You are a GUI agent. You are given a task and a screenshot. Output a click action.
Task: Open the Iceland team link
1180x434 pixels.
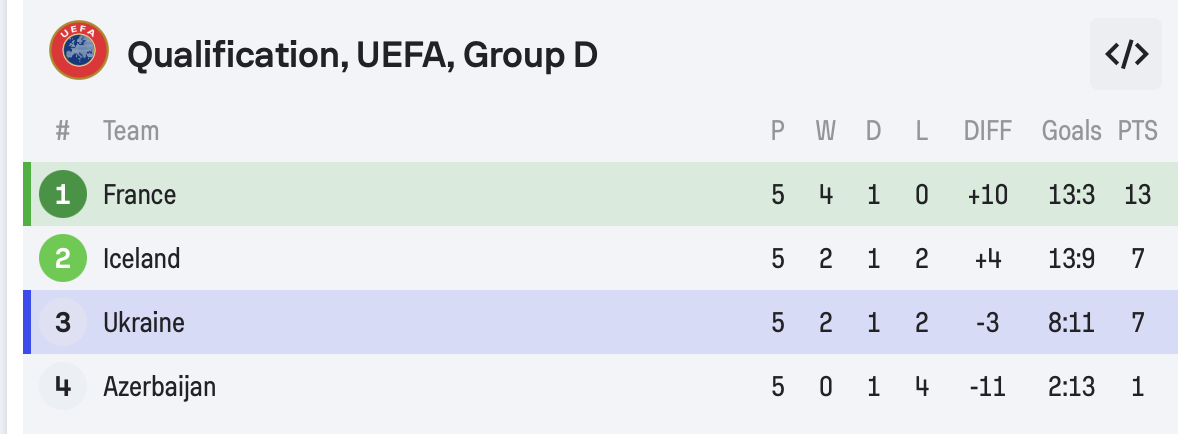(141, 259)
